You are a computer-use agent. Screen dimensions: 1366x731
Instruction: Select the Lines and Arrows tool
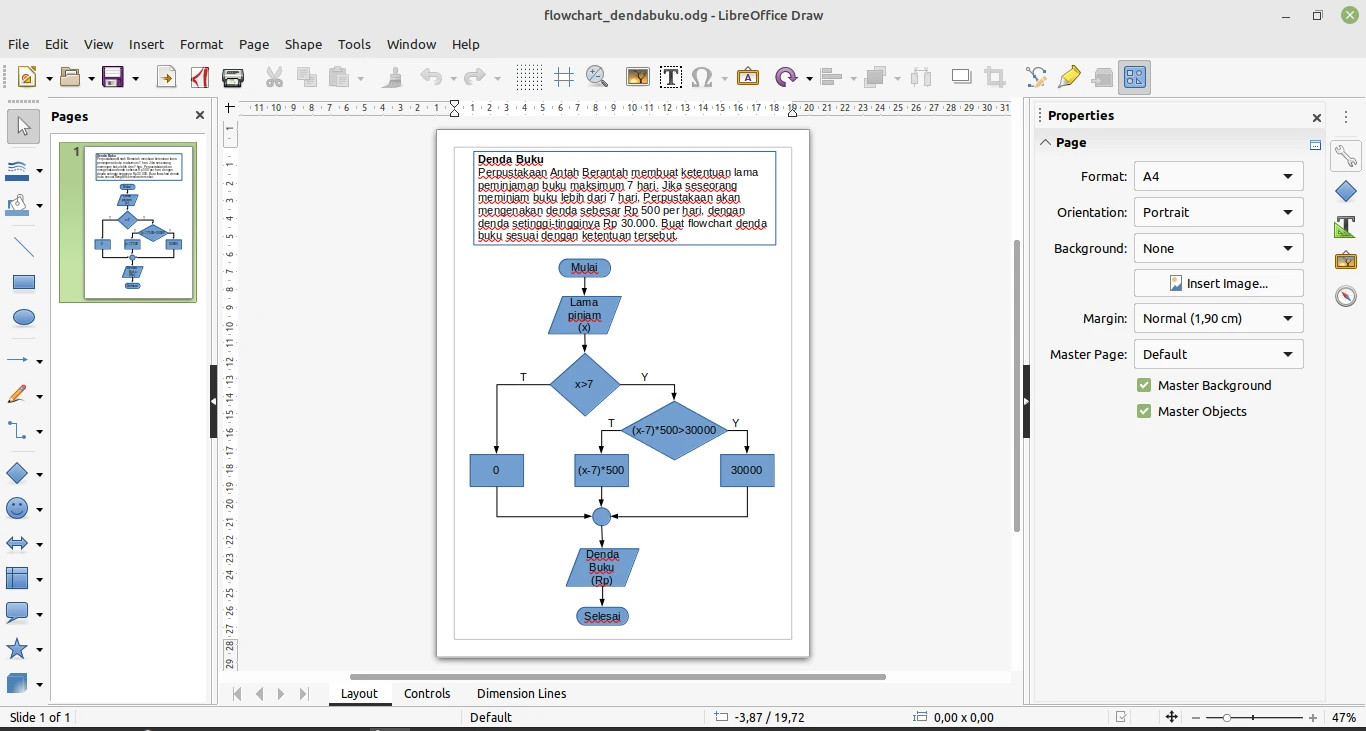pyautogui.click(x=18, y=360)
